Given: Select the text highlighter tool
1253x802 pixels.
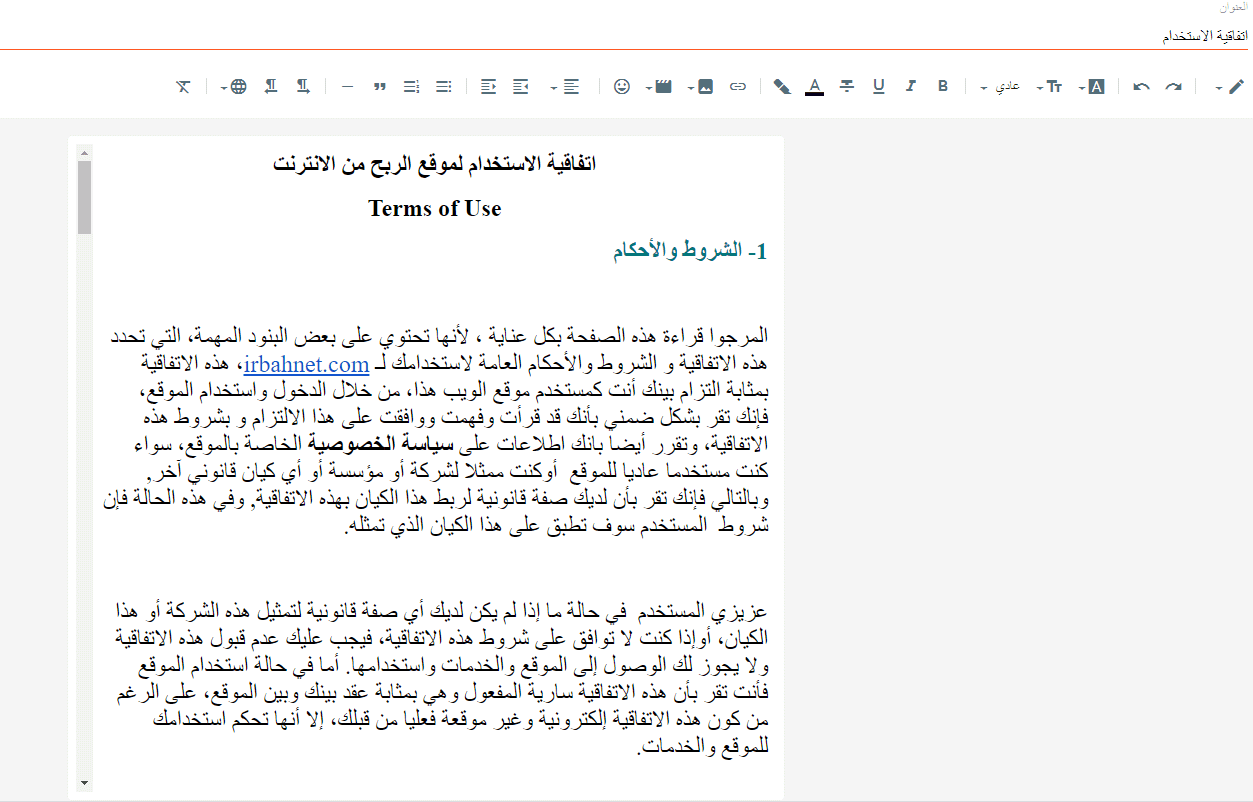Looking at the screenshot, I should pos(781,86).
